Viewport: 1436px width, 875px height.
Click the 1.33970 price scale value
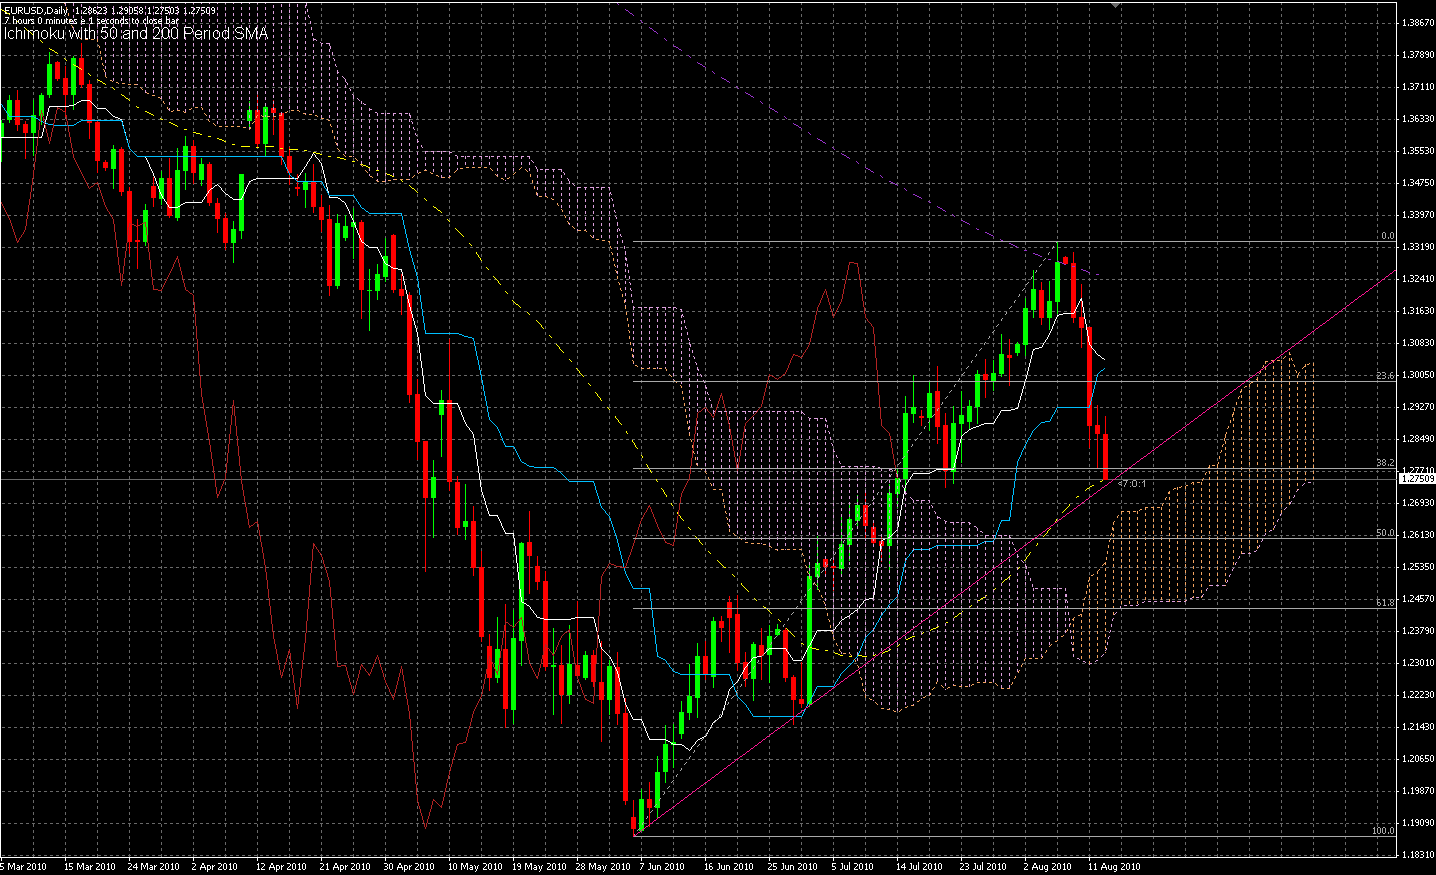click(1419, 215)
